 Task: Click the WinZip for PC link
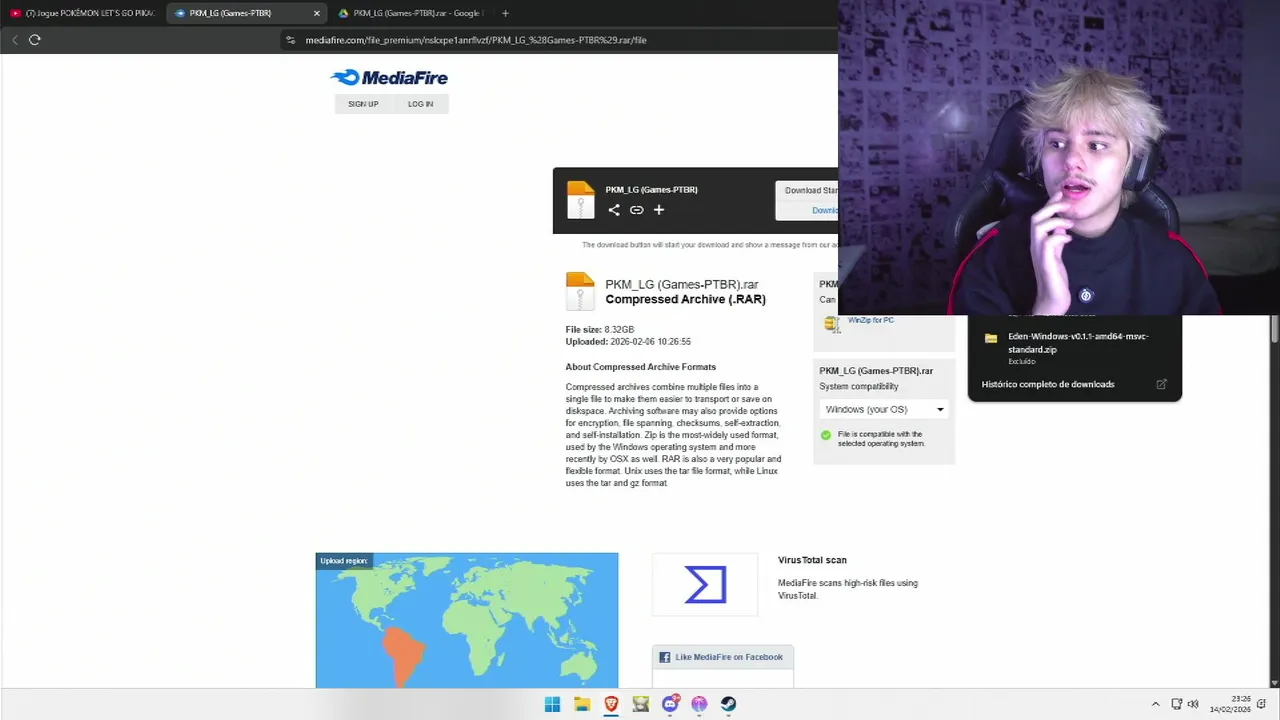[x=871, y=320]
